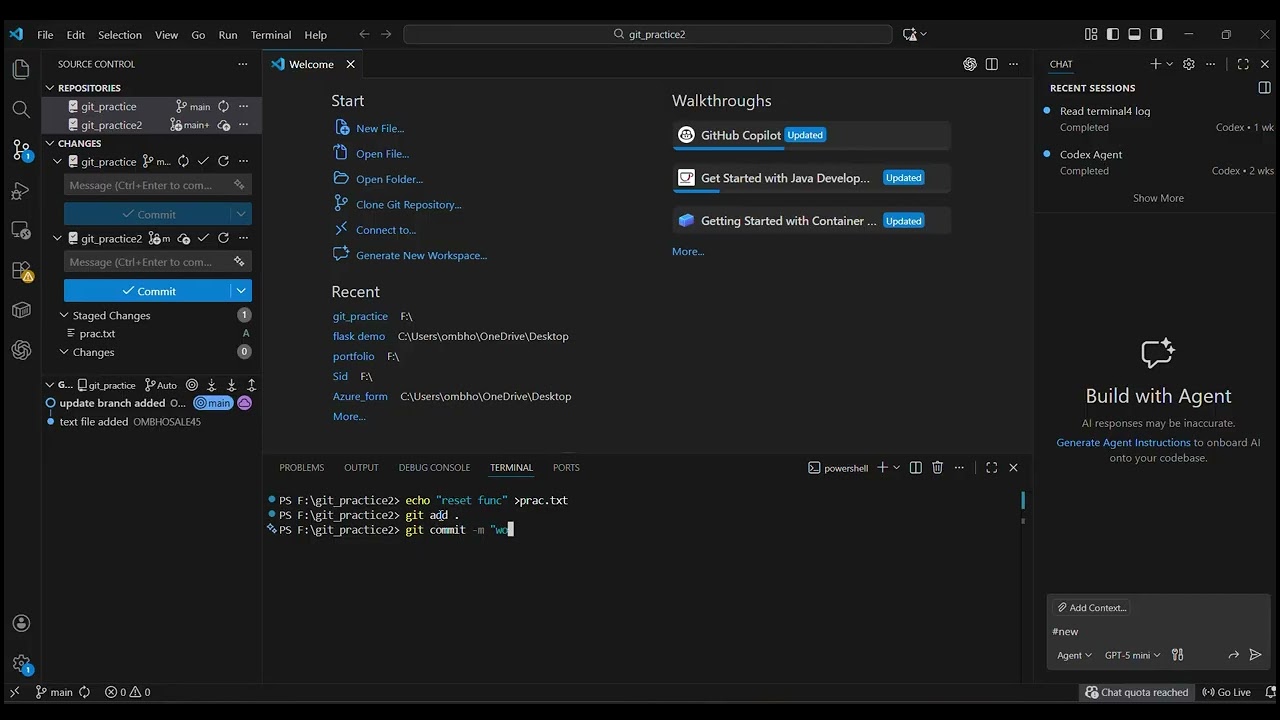This screenshot has width=1280, height=720.
Task: Click git_practice2 Commit button
Action: [x=148, y=291]
